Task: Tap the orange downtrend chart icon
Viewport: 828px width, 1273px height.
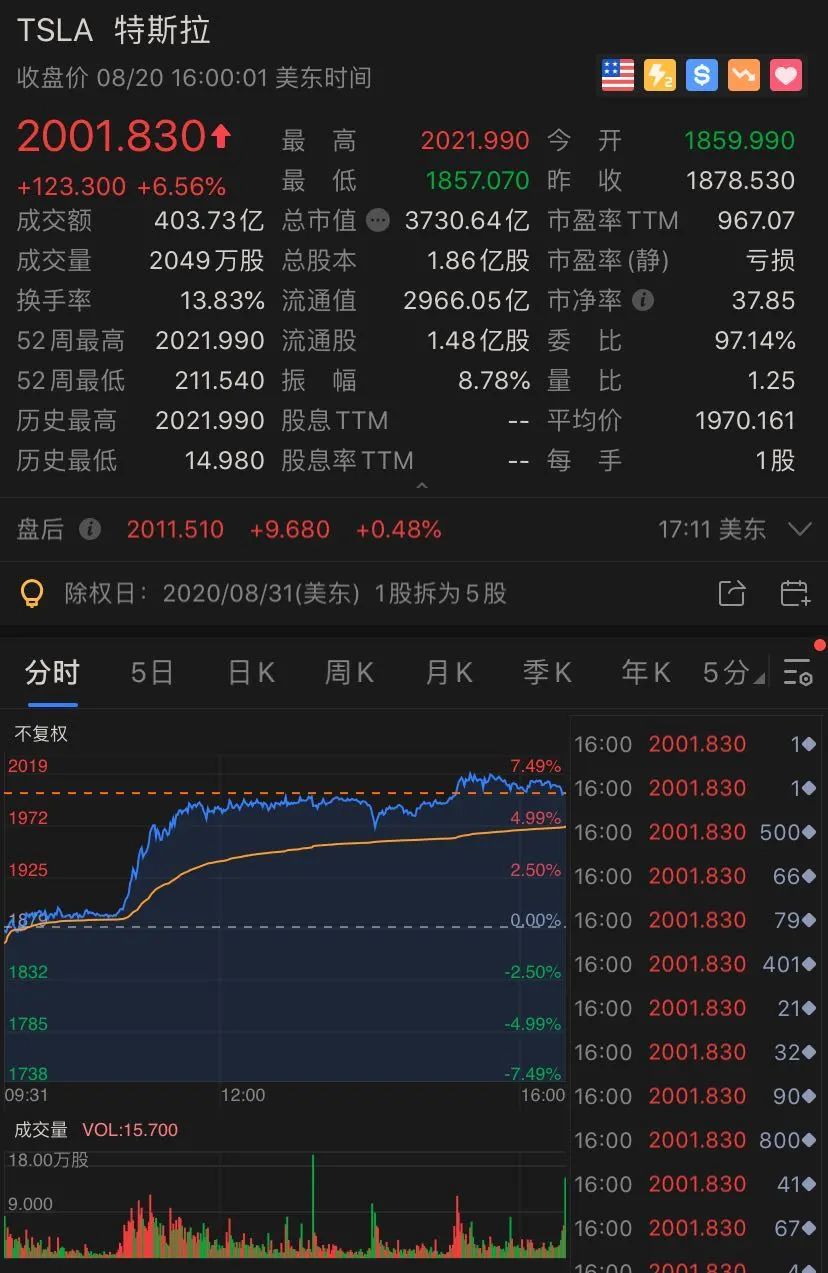Action: tap(744, 76)
